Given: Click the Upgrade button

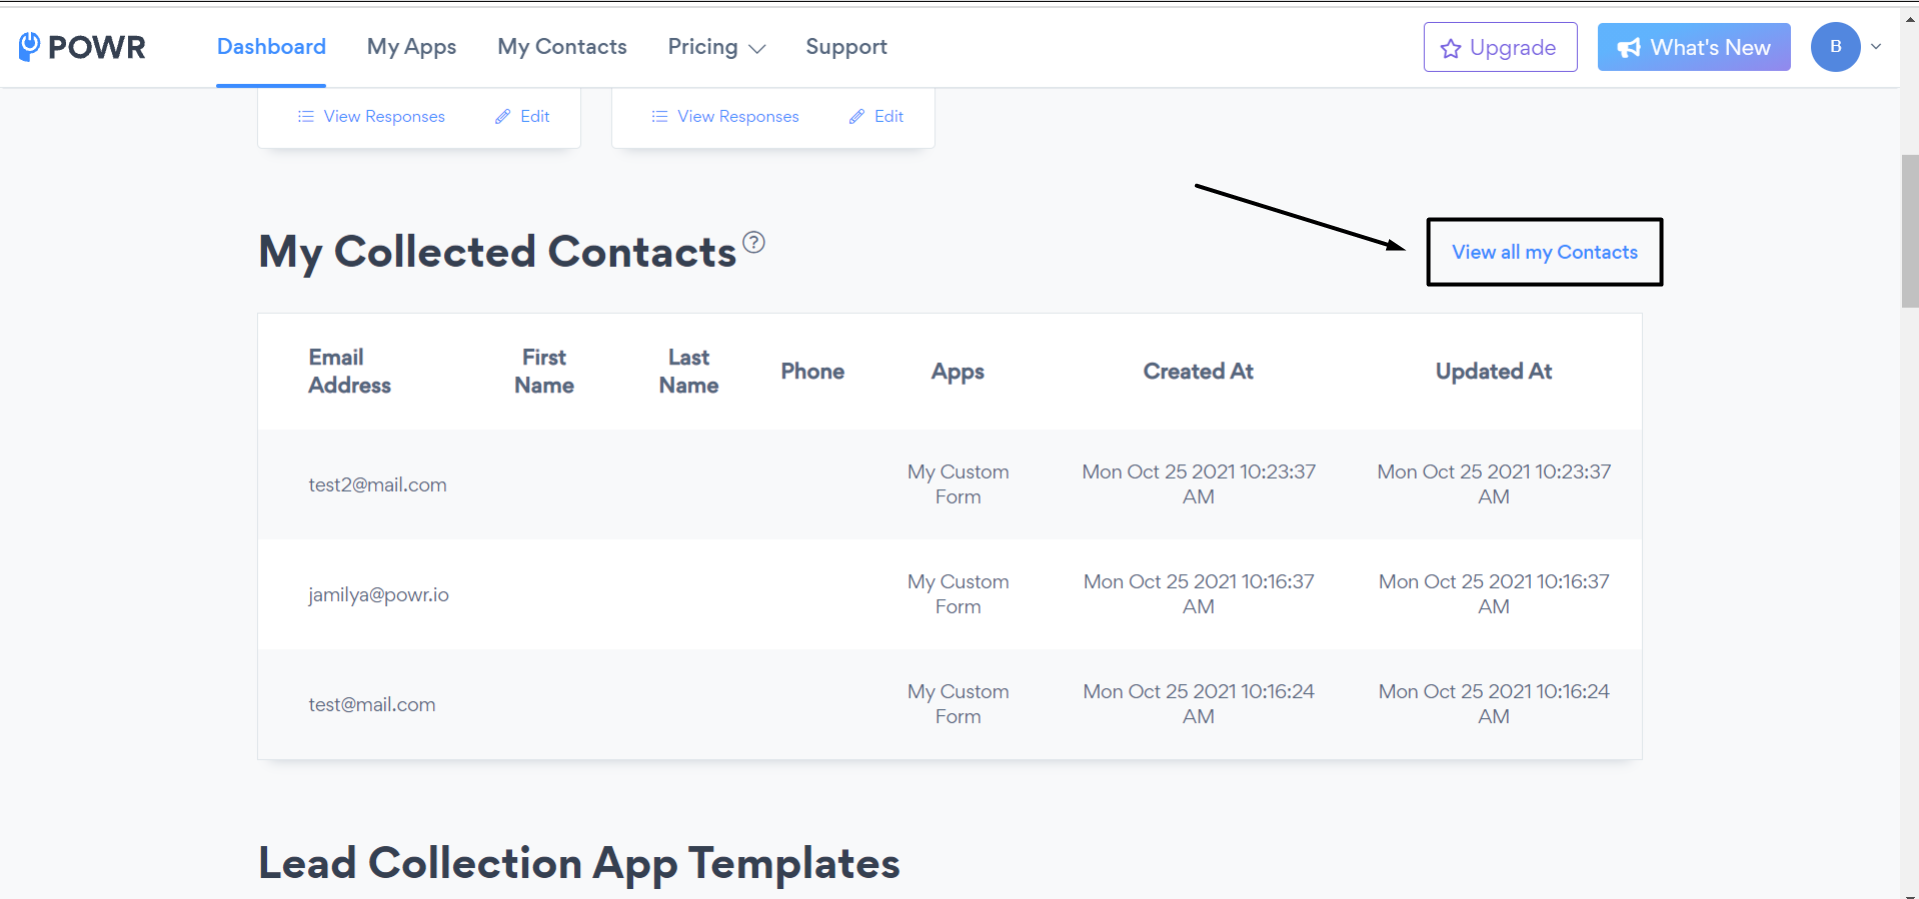Looking at the screenshot, I should (1500, 47).
